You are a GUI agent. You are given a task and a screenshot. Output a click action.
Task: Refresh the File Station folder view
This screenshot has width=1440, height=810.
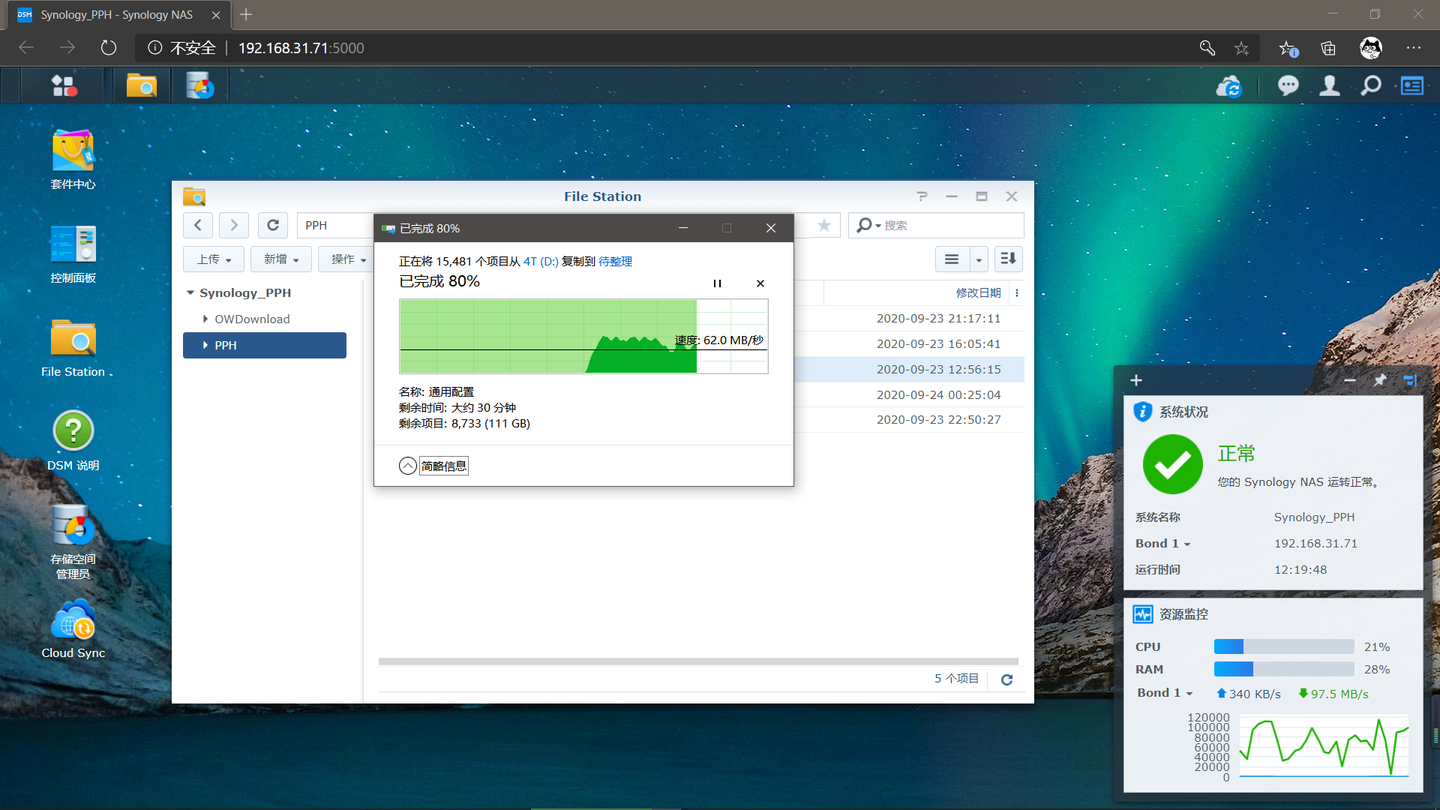(273, 225)
